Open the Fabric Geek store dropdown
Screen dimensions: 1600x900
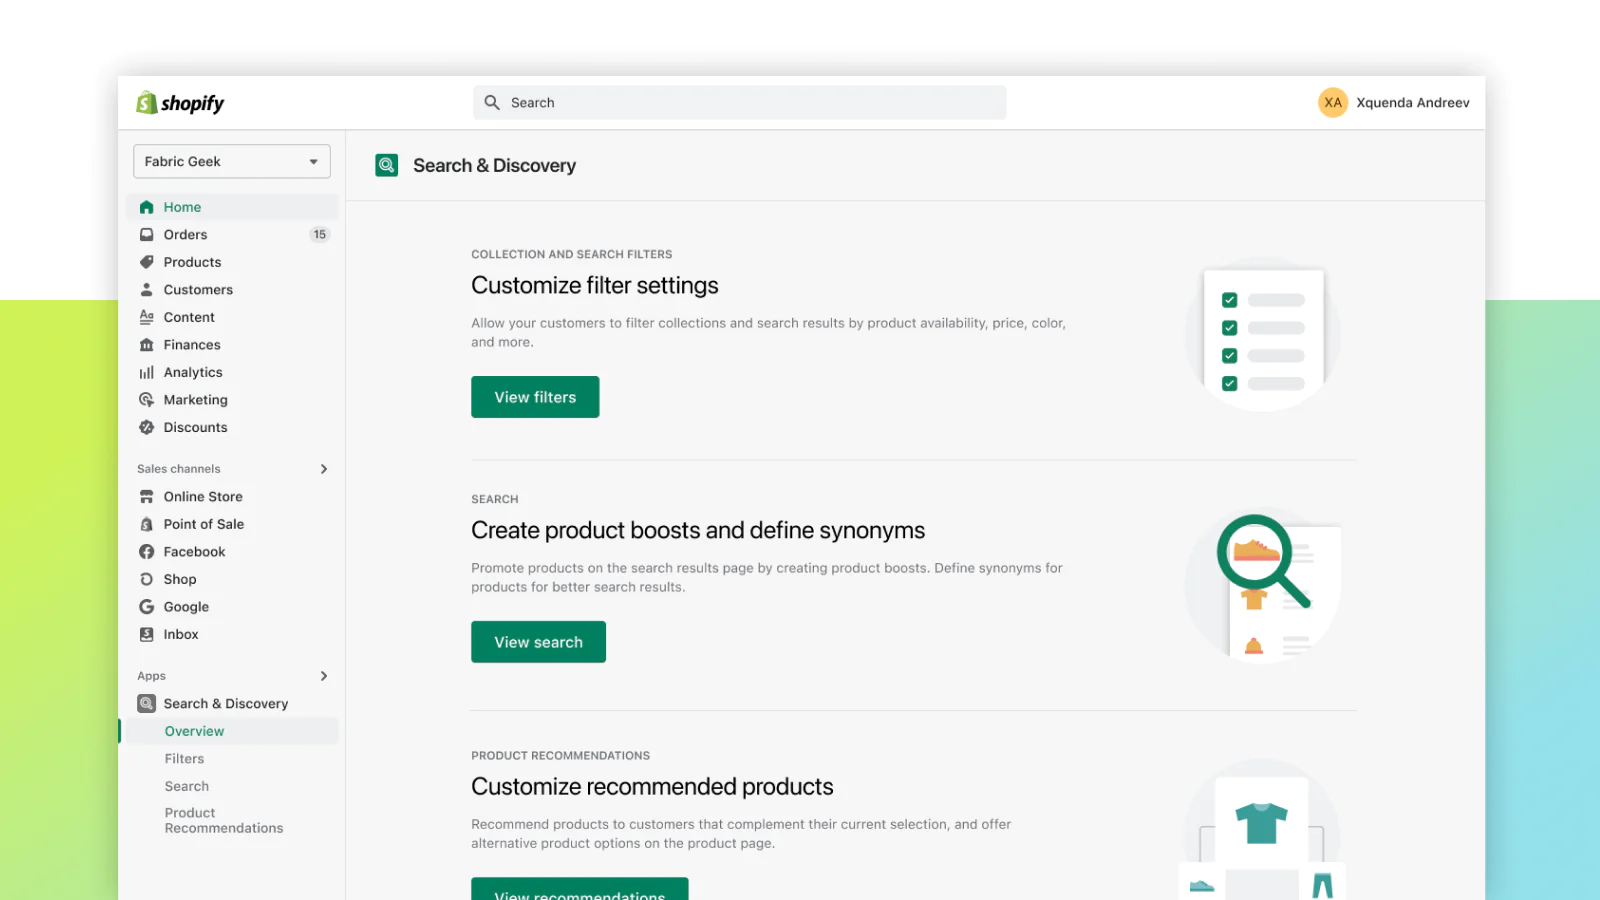(x=232, y=161)
